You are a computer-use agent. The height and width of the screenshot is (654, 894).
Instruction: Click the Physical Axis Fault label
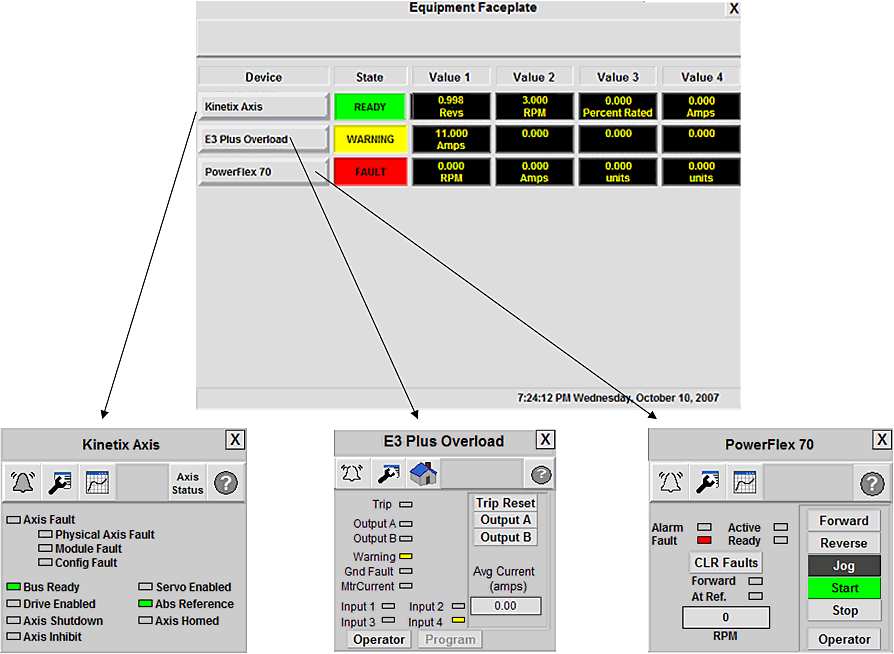(105, 534)
